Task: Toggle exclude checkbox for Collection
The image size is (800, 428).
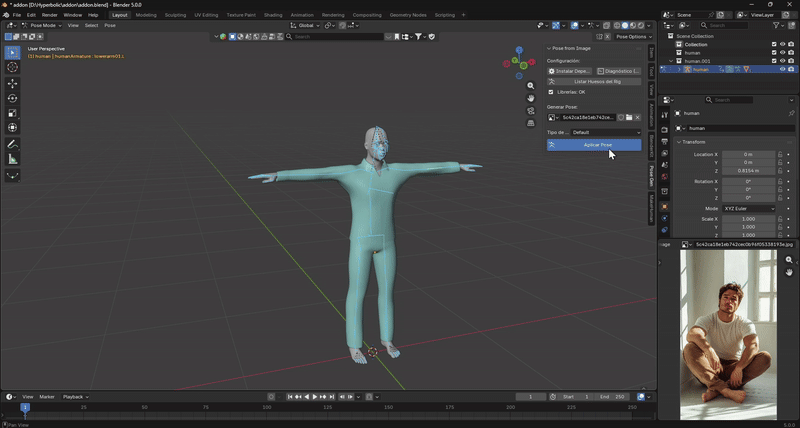Action: point(774,44)
